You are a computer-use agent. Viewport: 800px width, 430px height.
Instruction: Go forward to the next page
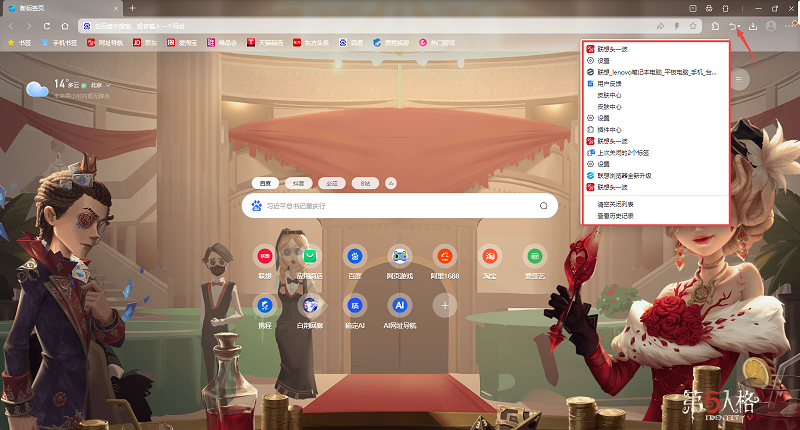(29, 26)
